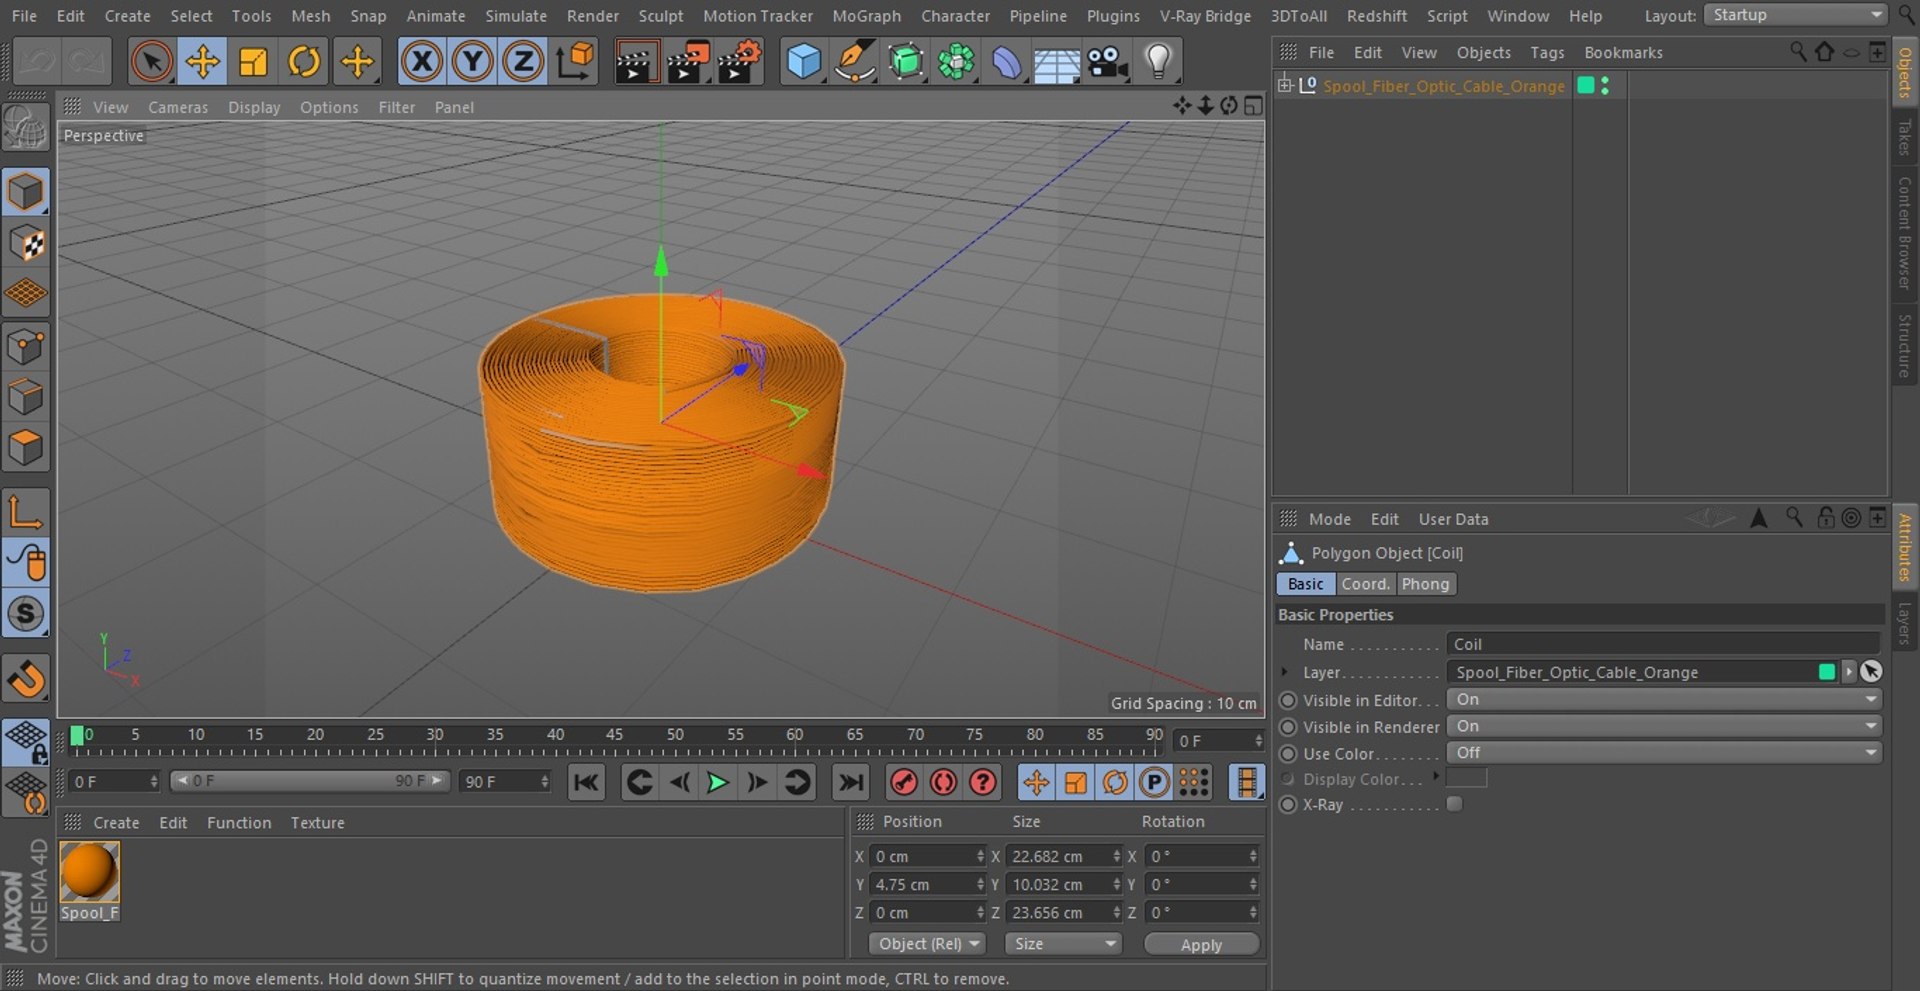Add a Cube primitive object
The height and width of the screenshot is (991, 1920).
[x=804, y=62]
